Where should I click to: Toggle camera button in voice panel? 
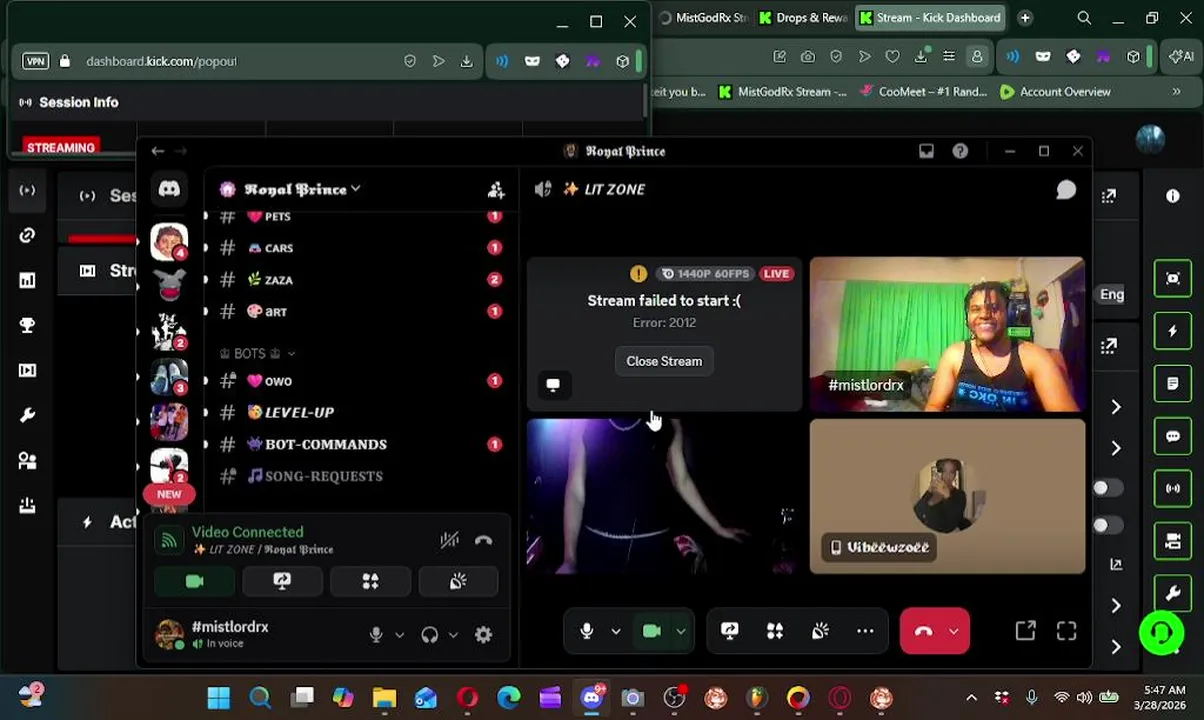194,581
